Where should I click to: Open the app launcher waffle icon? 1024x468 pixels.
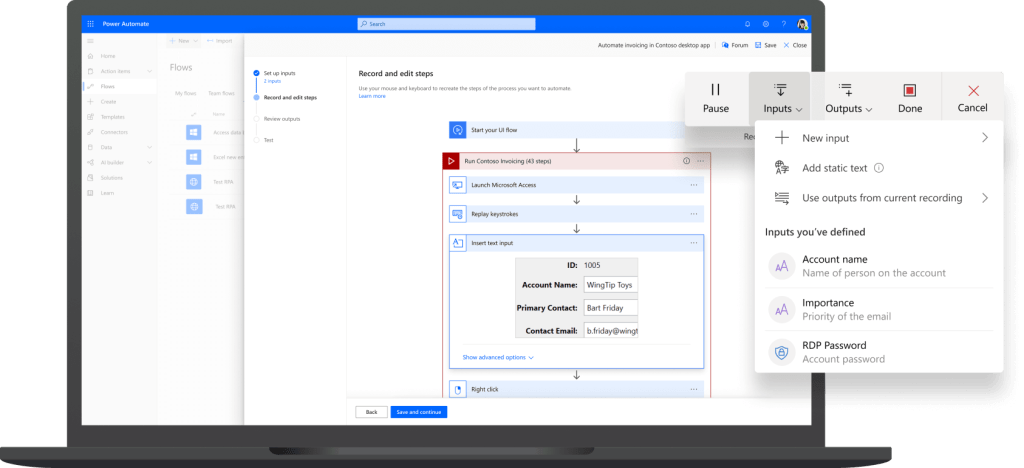coord(90,24)
